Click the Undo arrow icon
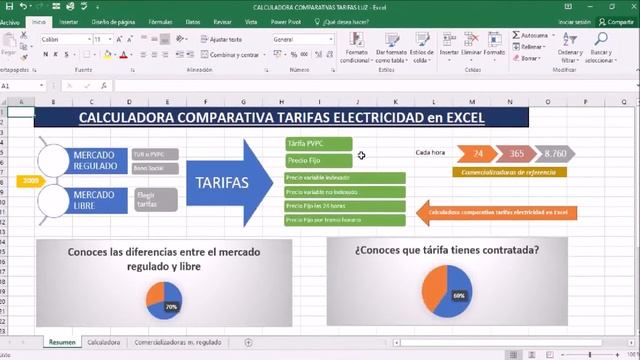Image resolution: width=640 pixels, height=360 pixels. pos(23,7)
